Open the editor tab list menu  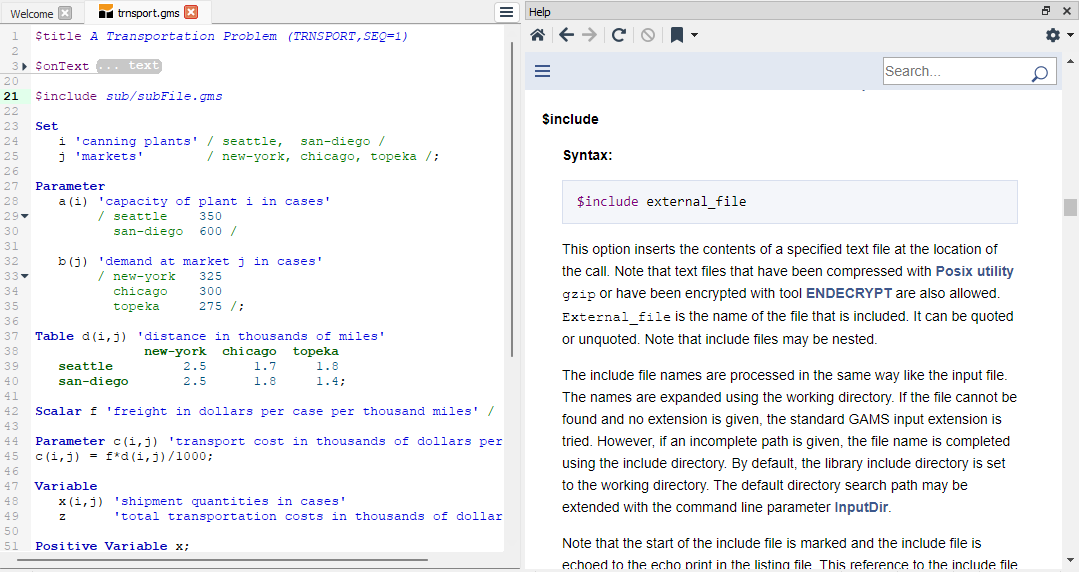pyautogui.click(x=506, y=12)
